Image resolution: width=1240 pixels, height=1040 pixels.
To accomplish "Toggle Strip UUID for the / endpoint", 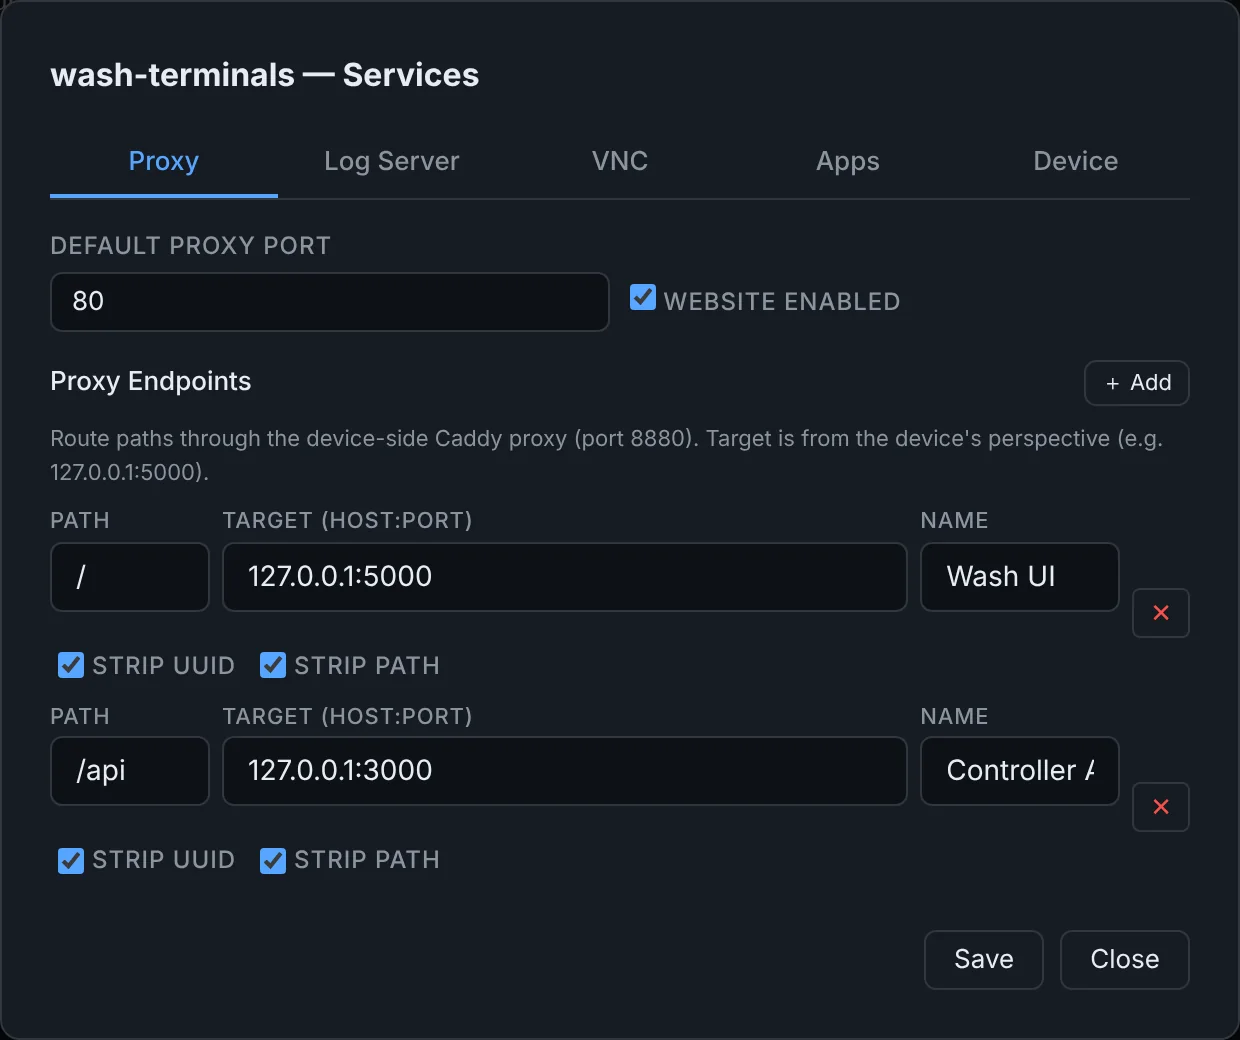I will tap(71, 665).
